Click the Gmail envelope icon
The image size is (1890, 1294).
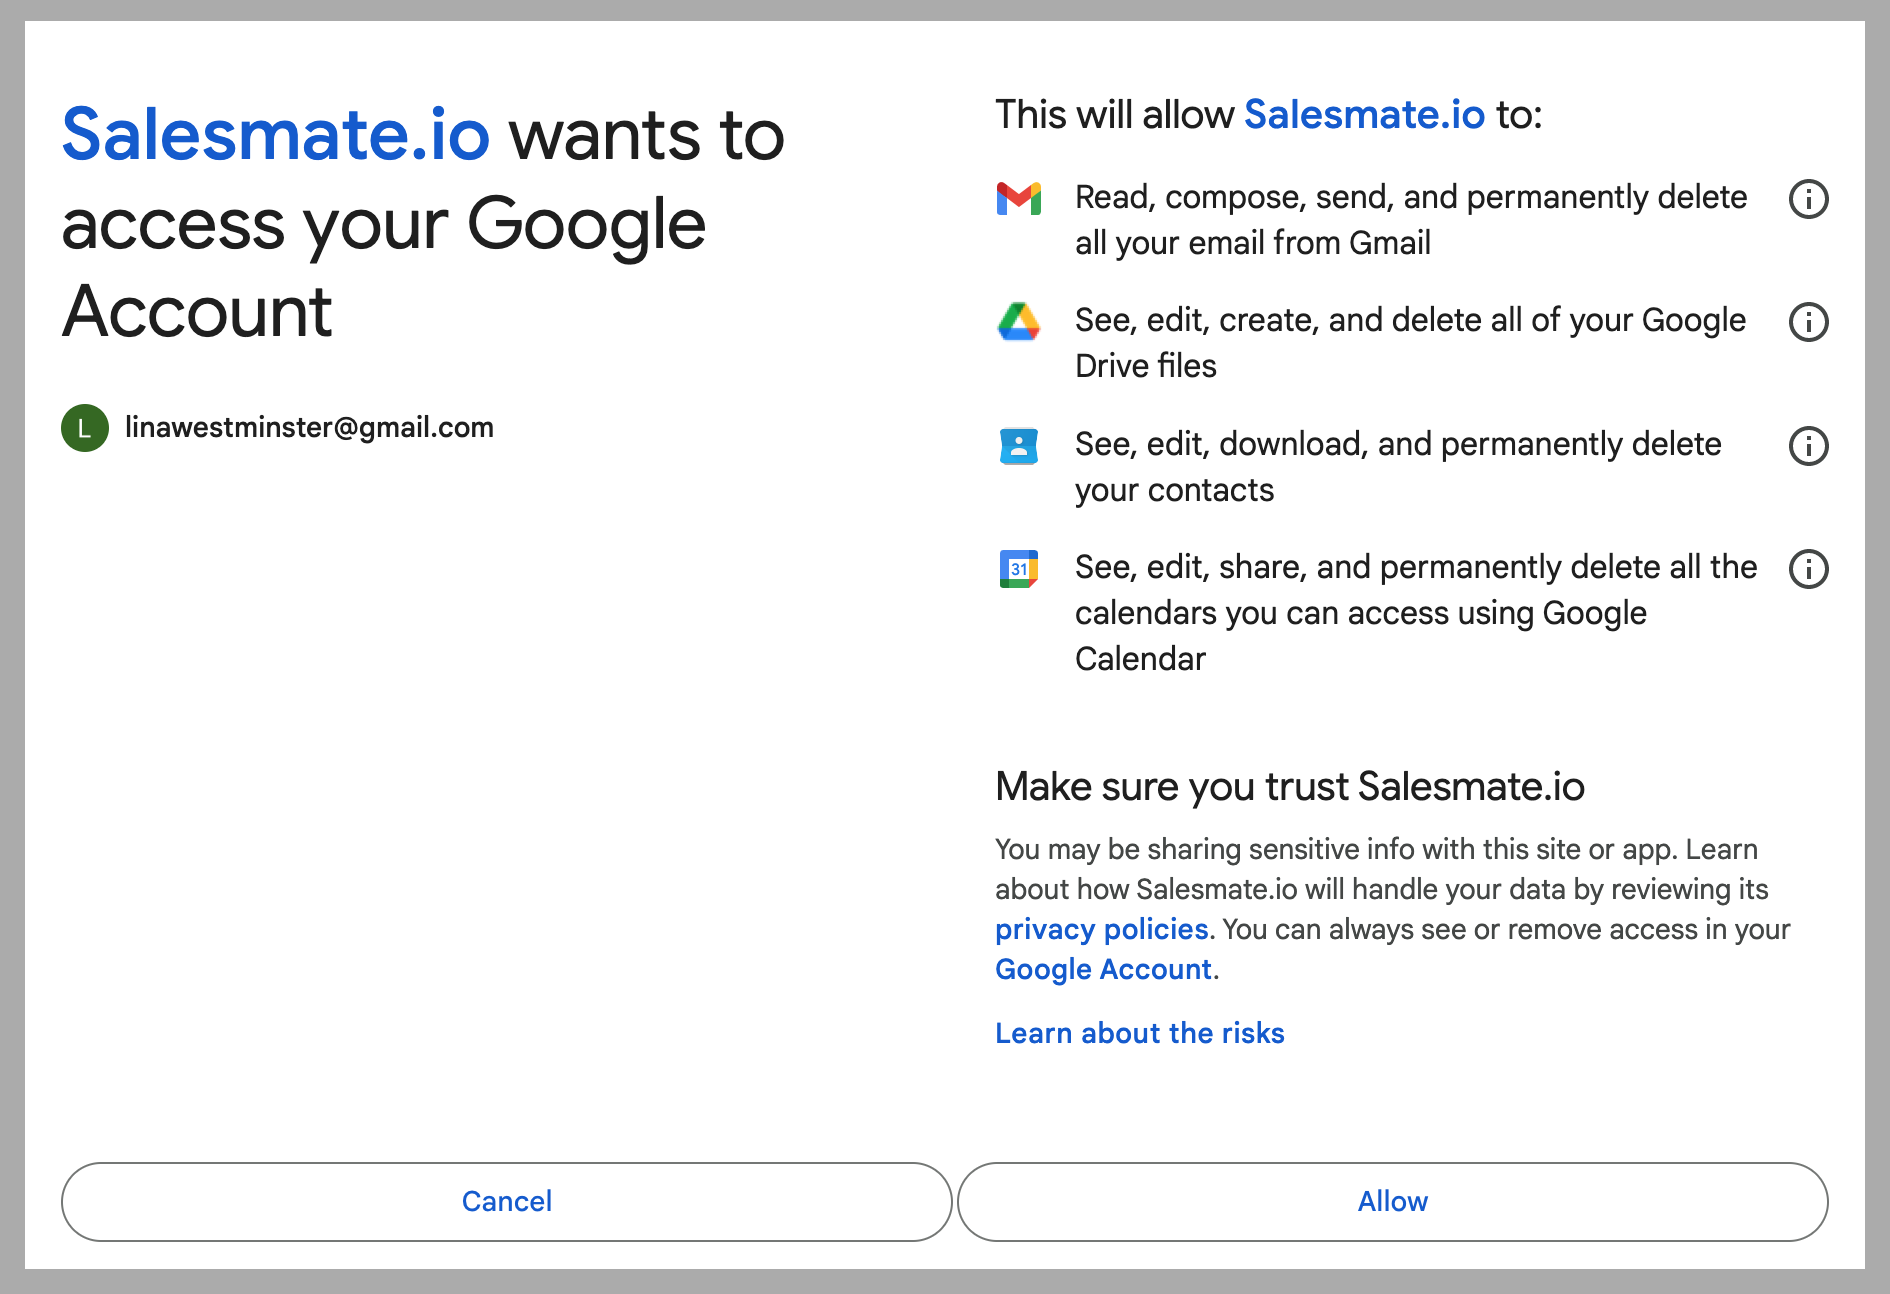(x=1018, y=199)
